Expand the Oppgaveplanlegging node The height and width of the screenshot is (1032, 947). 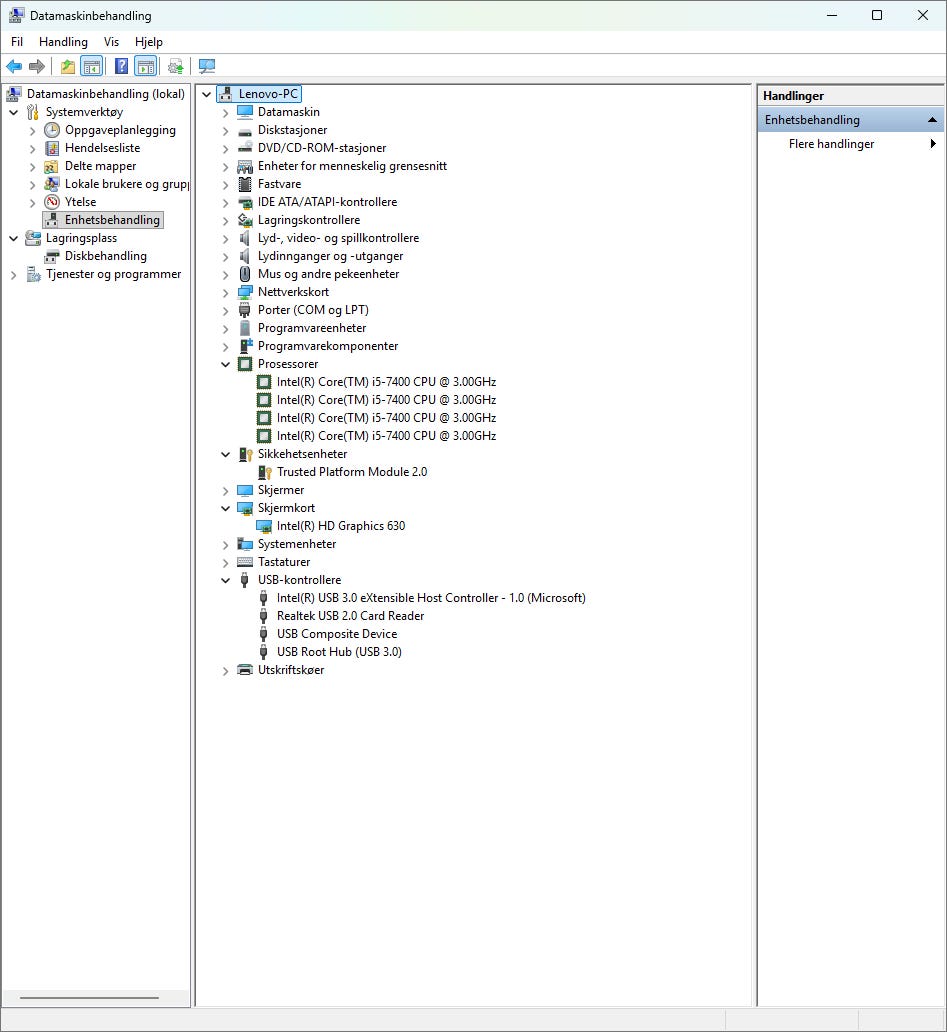[32, 131]
